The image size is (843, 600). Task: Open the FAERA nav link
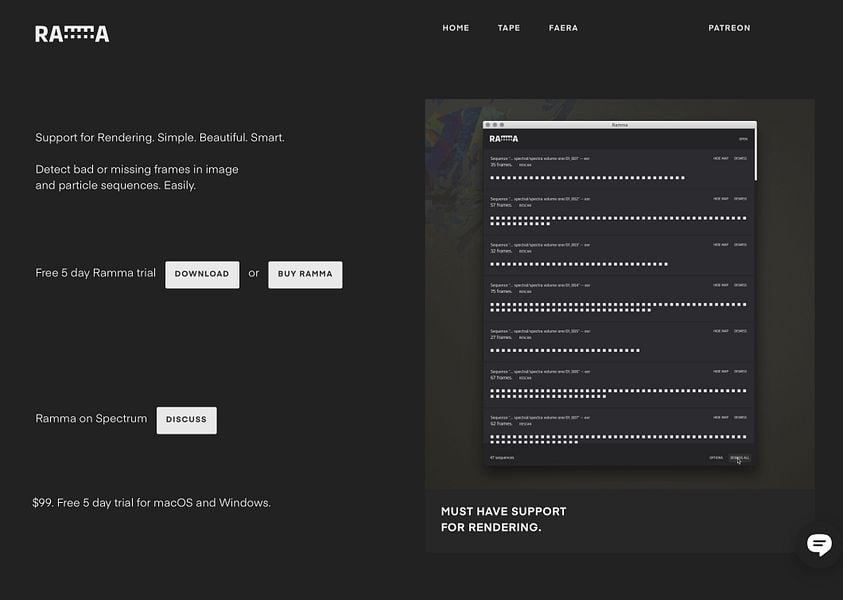pyautogui.click(x=563, y=28)
